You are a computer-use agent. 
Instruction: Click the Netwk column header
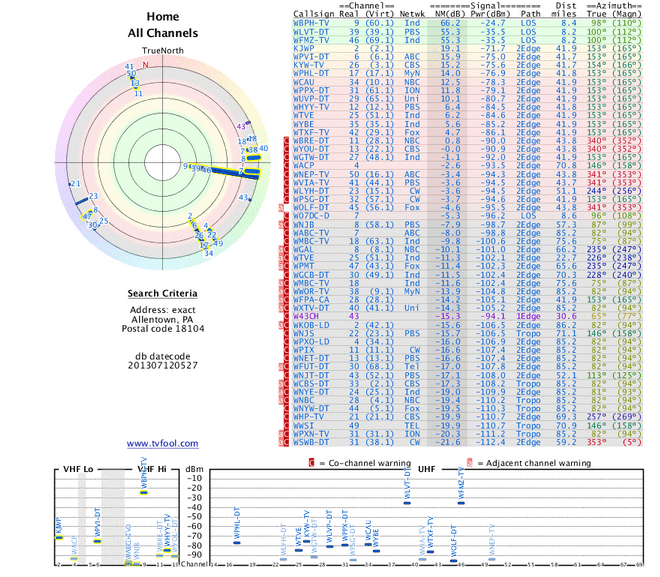click(x=412, y=14)
